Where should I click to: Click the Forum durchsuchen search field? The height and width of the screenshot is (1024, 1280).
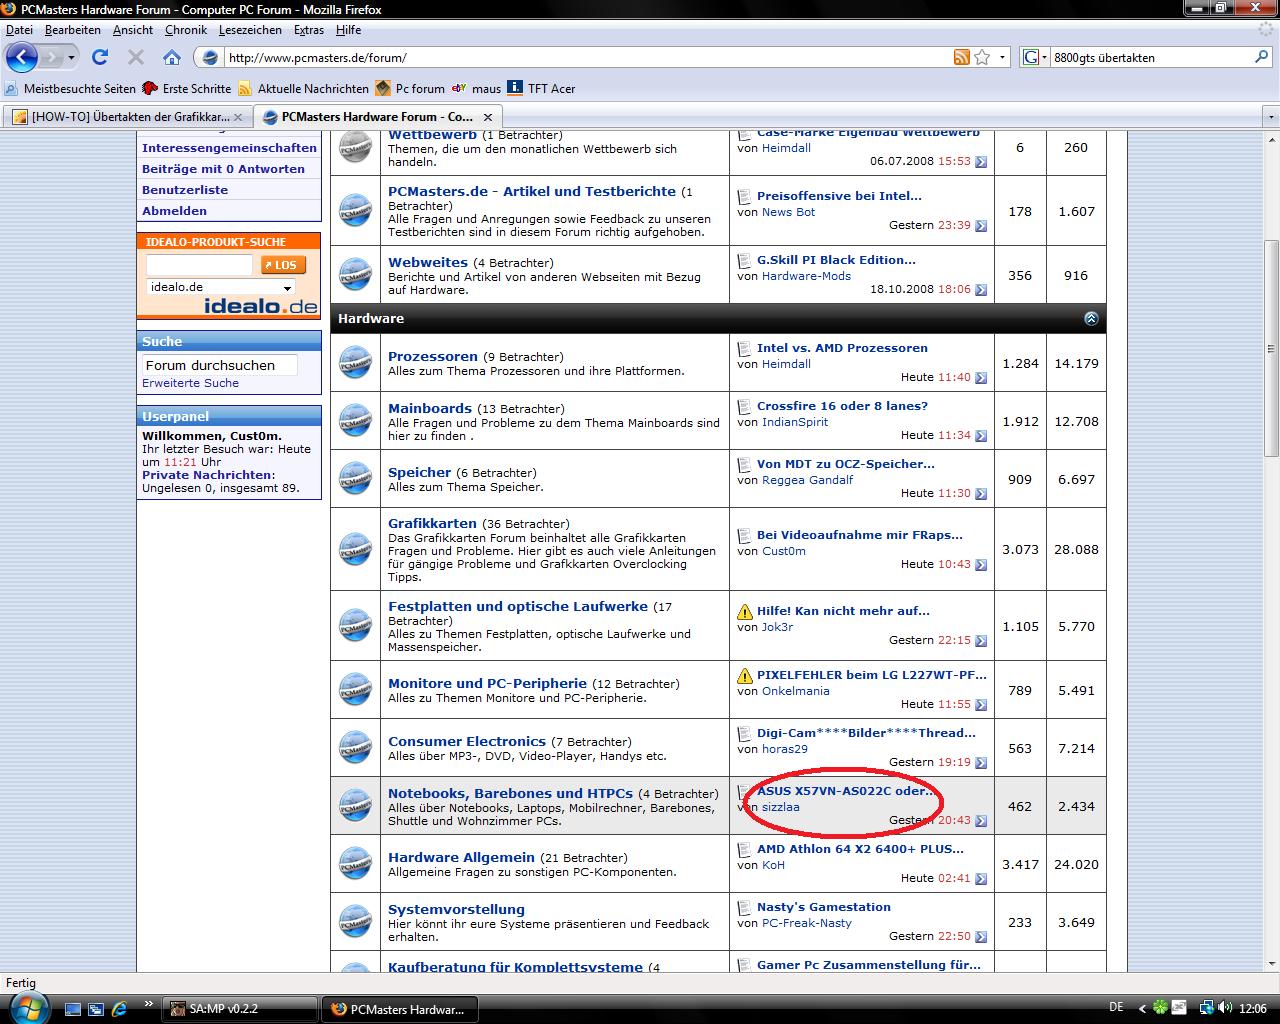219,365
